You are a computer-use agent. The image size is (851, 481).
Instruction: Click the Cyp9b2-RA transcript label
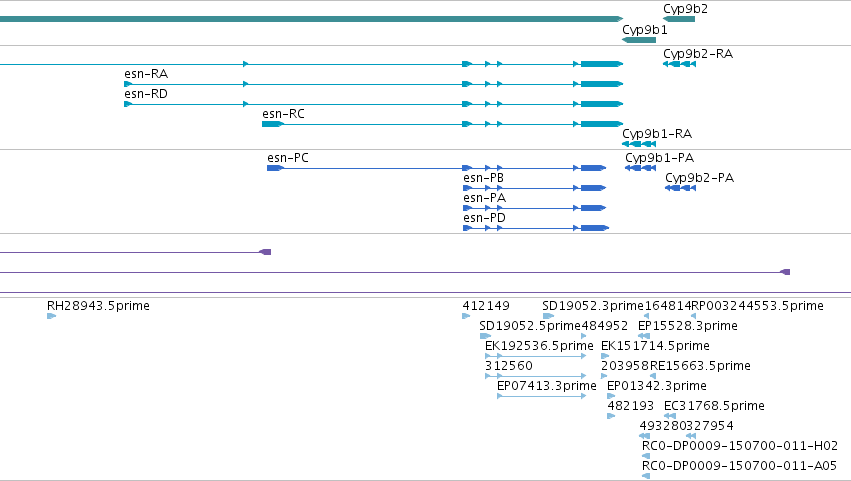(x=698, y=54)
